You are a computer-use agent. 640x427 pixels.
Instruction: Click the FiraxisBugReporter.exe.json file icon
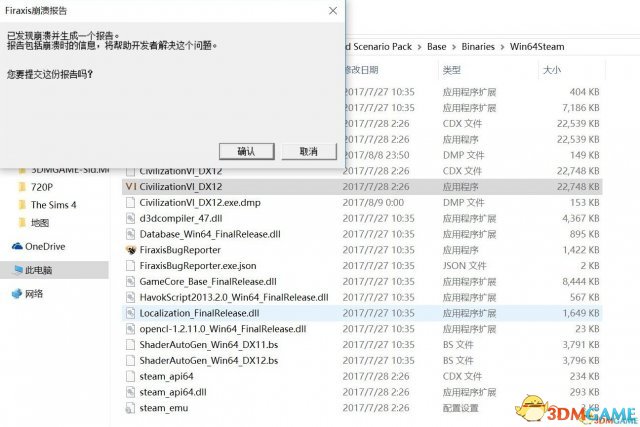tap(131, 266)
